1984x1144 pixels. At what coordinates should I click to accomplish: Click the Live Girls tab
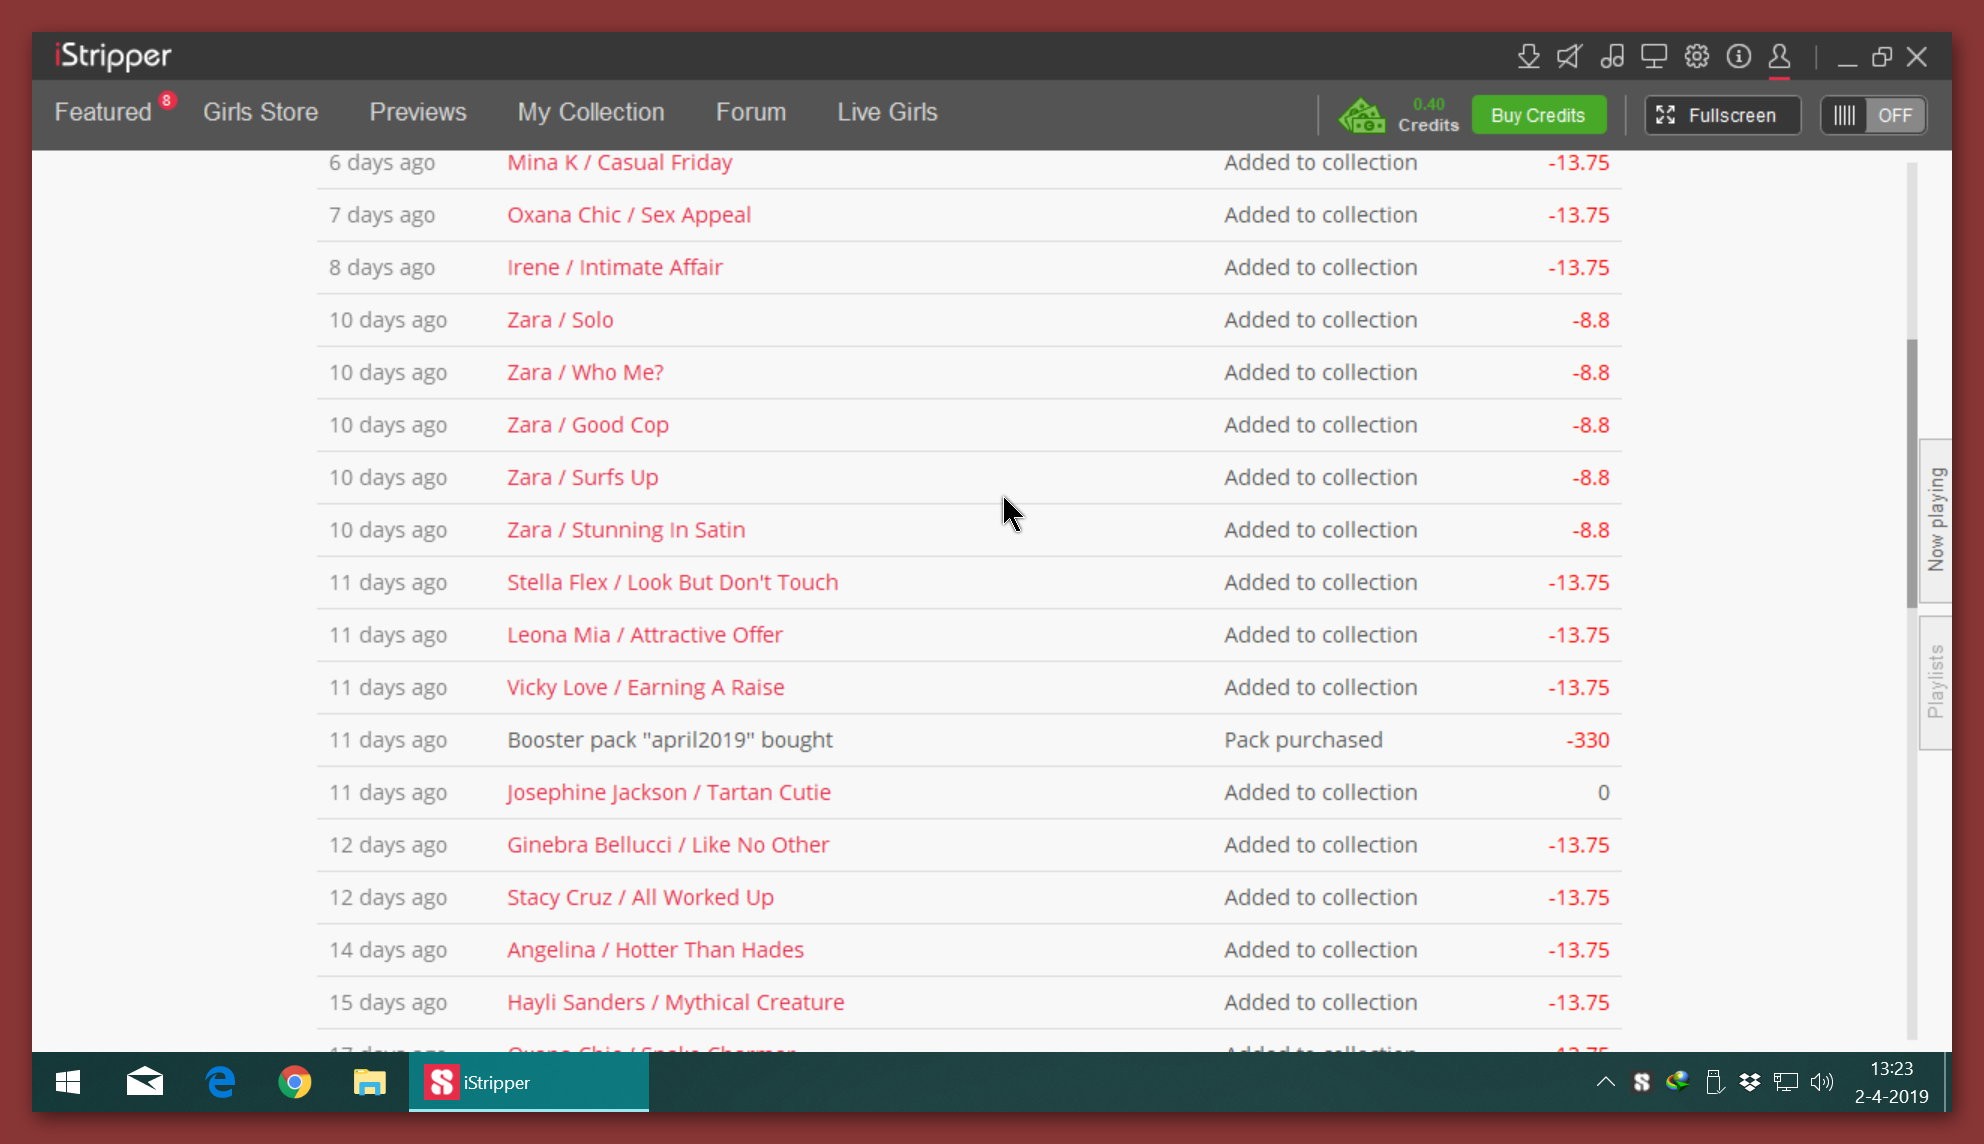click(x=887, y=112)
